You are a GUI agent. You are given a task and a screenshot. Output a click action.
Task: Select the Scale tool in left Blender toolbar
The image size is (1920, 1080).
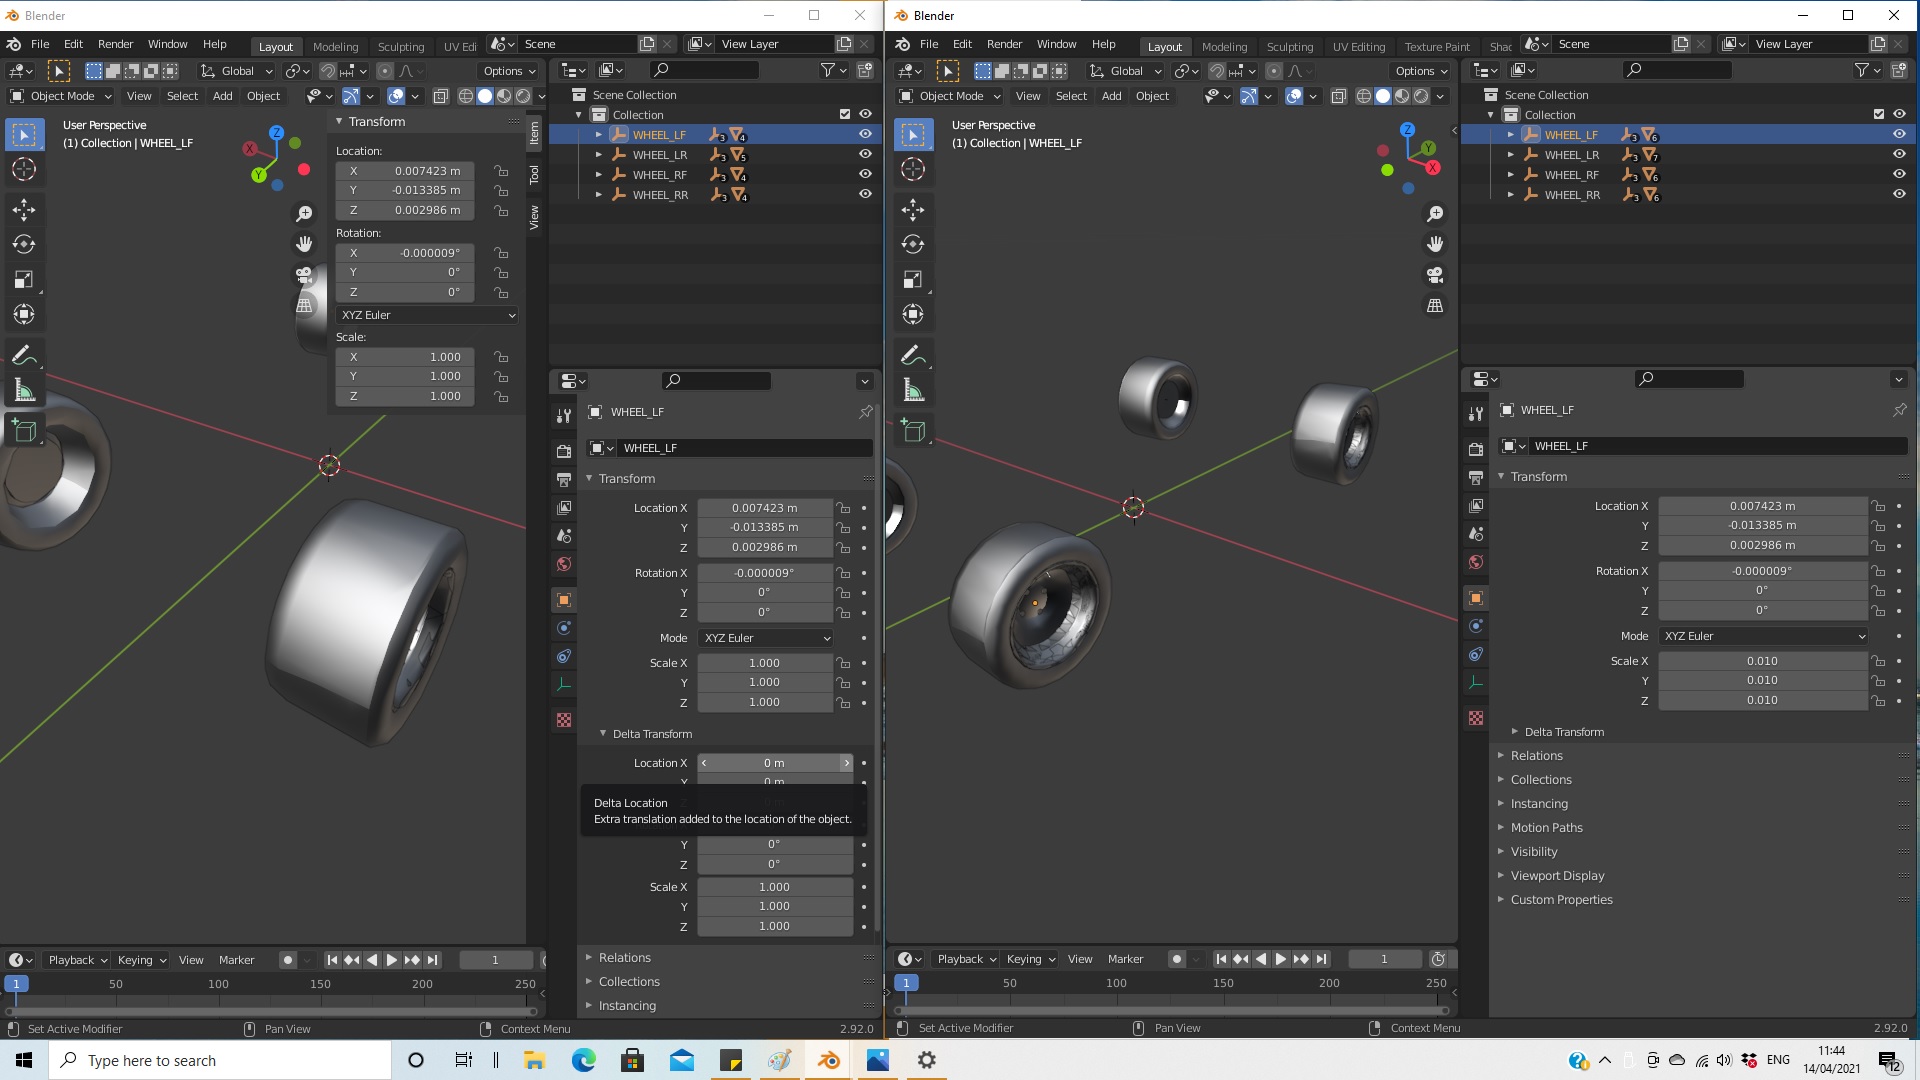[x=24, y=279]
